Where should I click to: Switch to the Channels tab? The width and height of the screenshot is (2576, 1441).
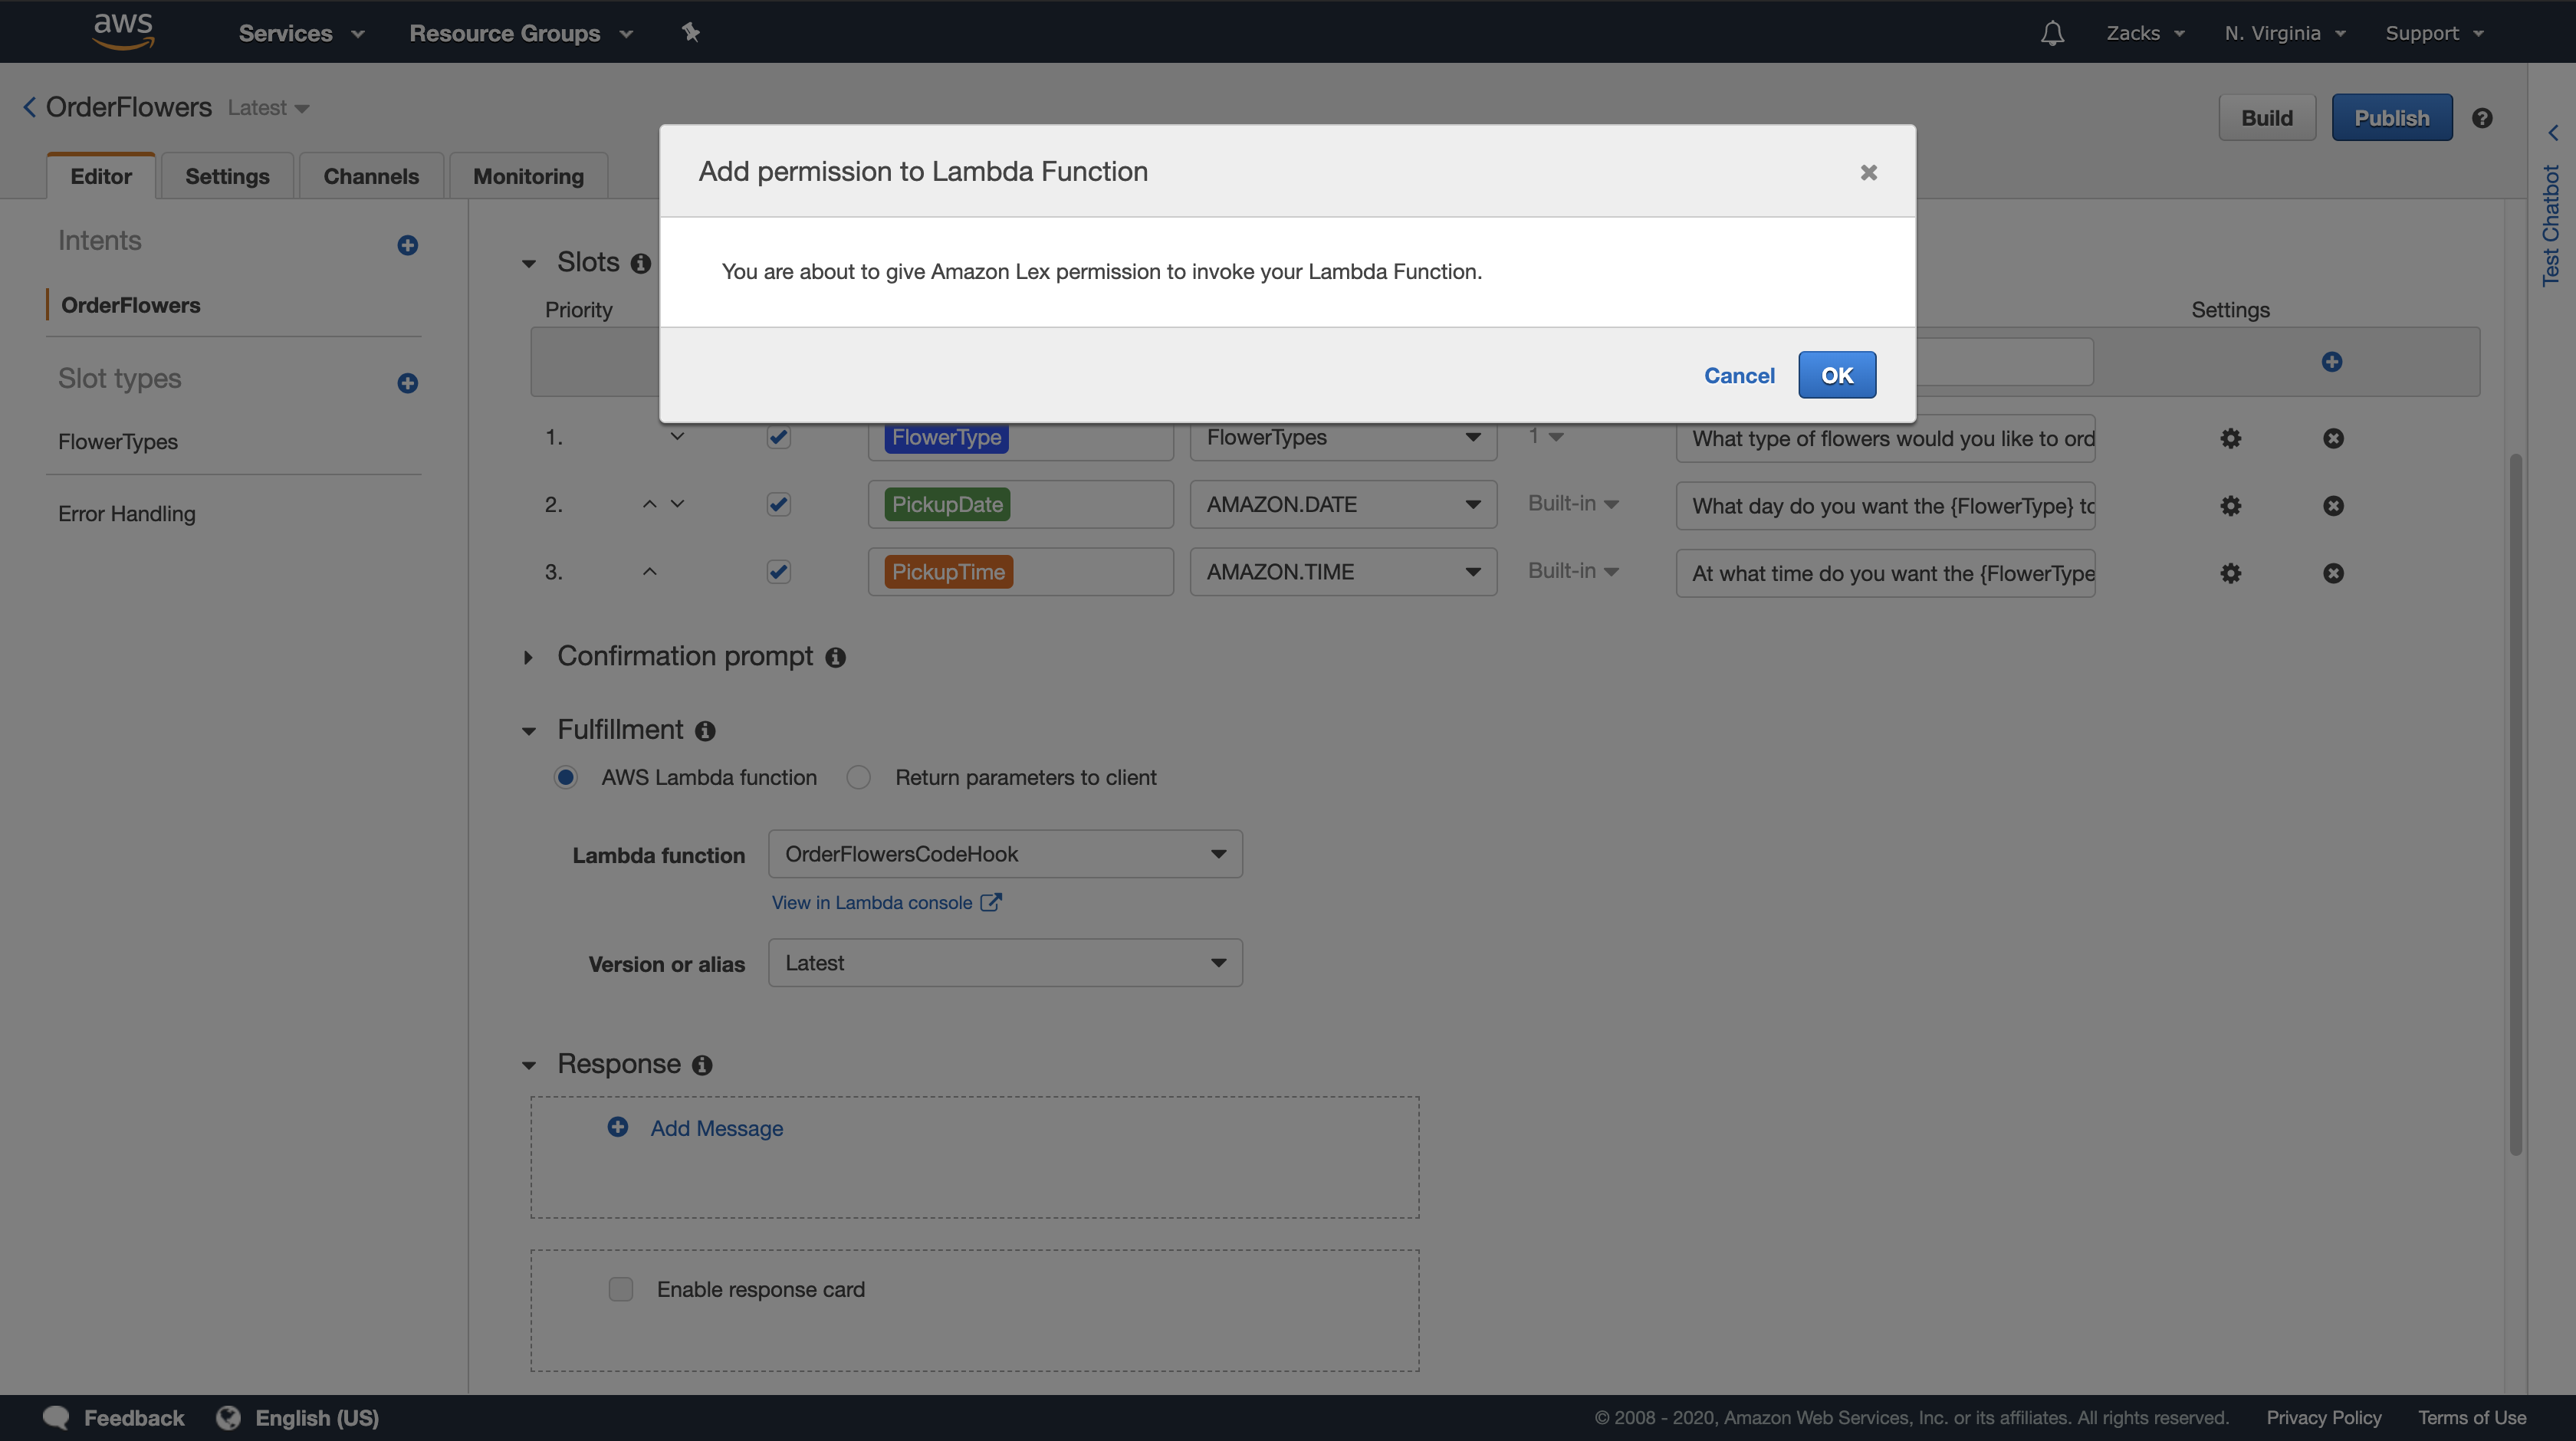371,176
